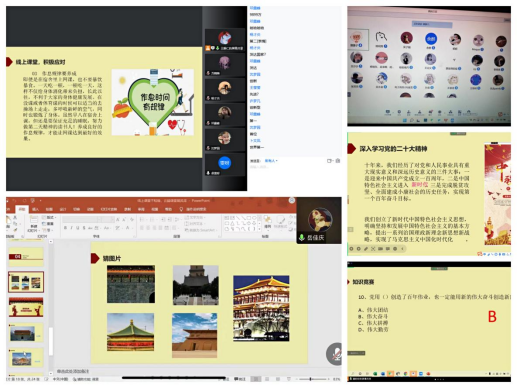
Task: Open the 开始 ribbon tab in PowerPoint
Action: click(x=22, y=209)
